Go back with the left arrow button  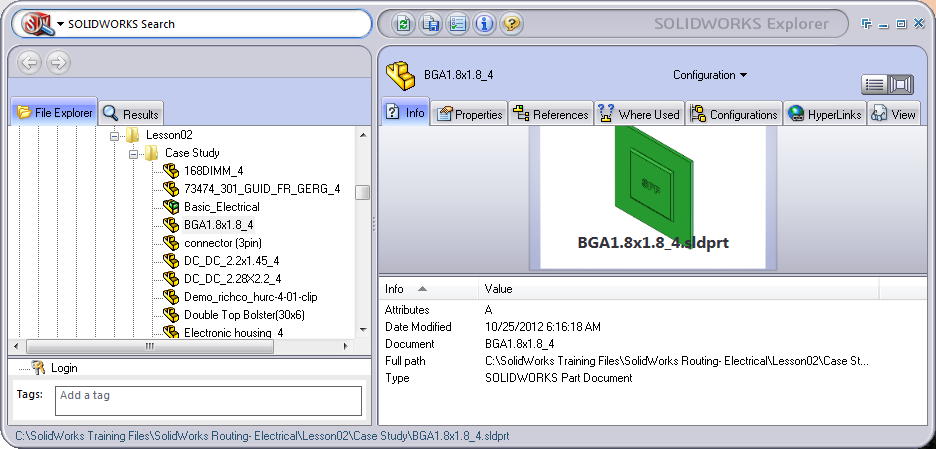click(29, 62)
